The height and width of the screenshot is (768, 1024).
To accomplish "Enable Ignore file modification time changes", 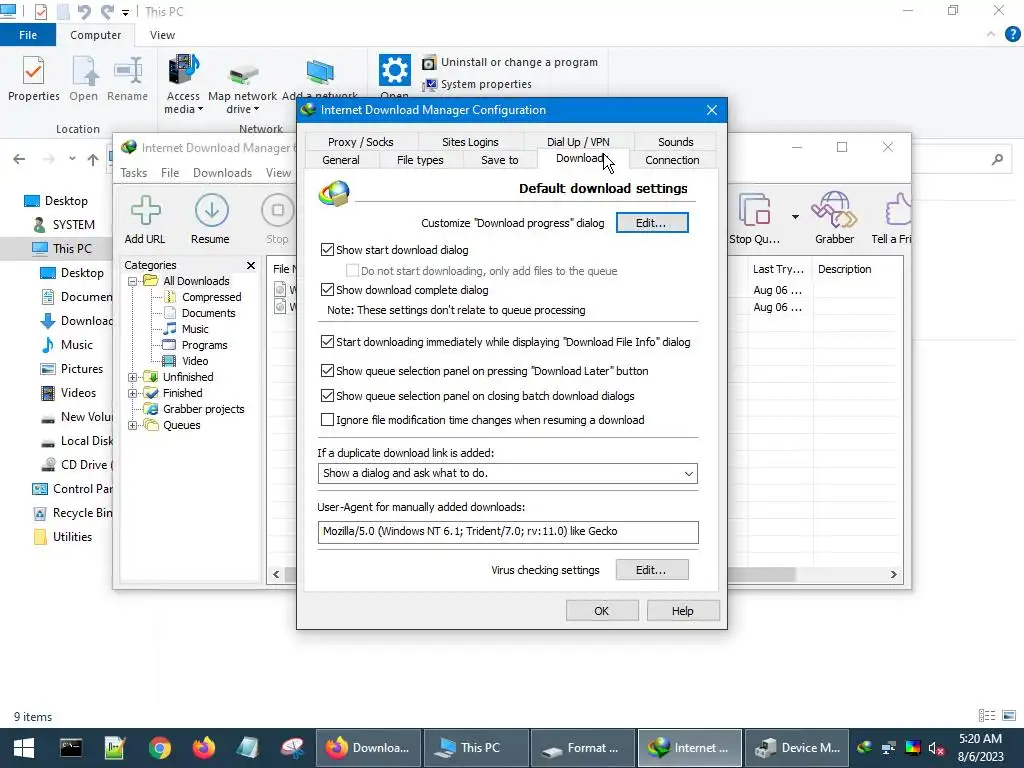I will [x=327, y=420].
